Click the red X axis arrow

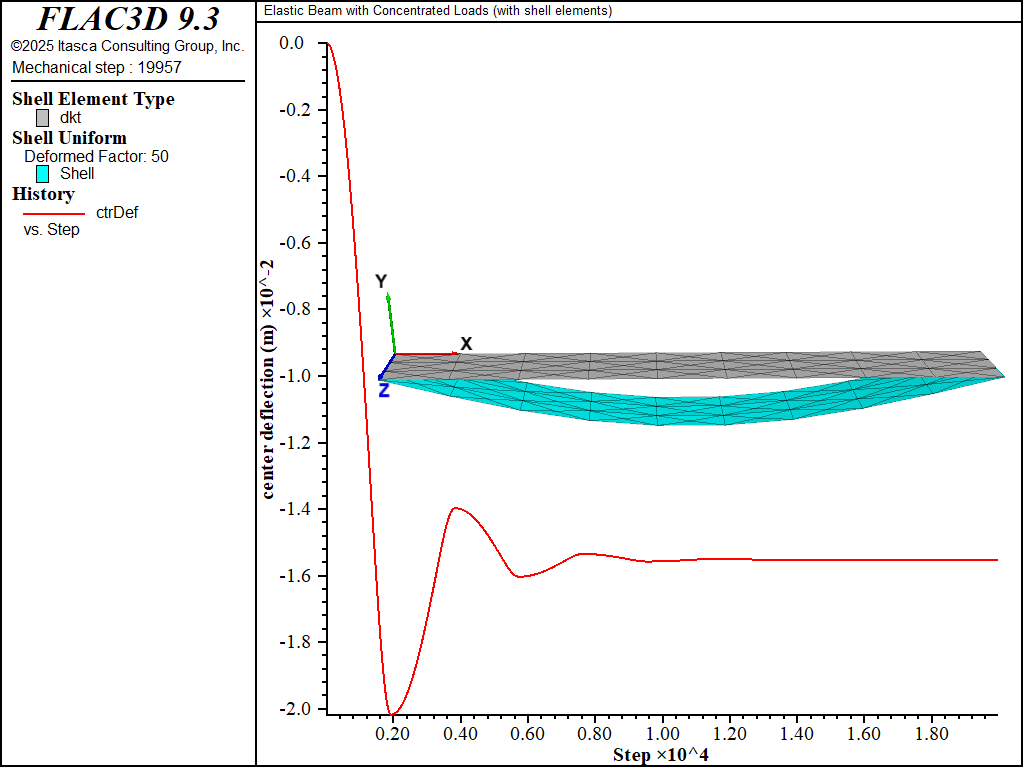click(x=426, y=353)
